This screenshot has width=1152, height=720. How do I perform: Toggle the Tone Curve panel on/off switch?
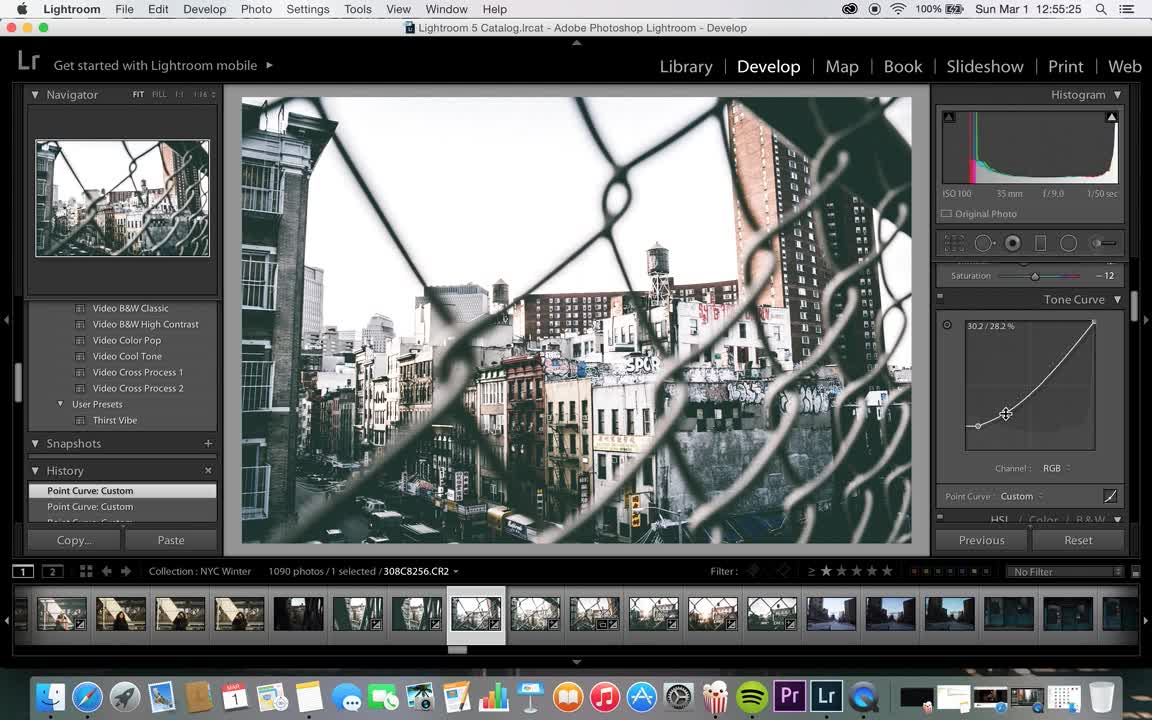(940, 297)
